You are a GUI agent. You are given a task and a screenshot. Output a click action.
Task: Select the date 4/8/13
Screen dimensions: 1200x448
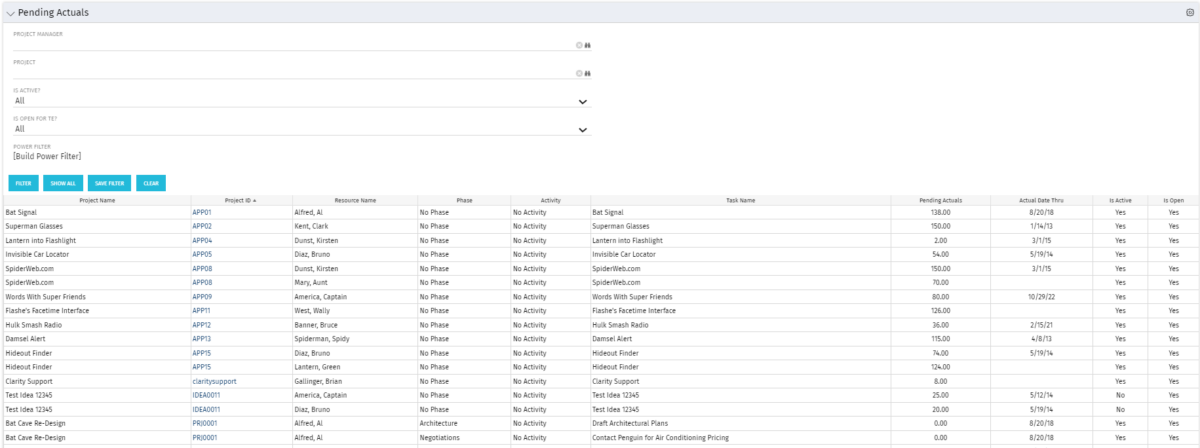coord(1042,339)
